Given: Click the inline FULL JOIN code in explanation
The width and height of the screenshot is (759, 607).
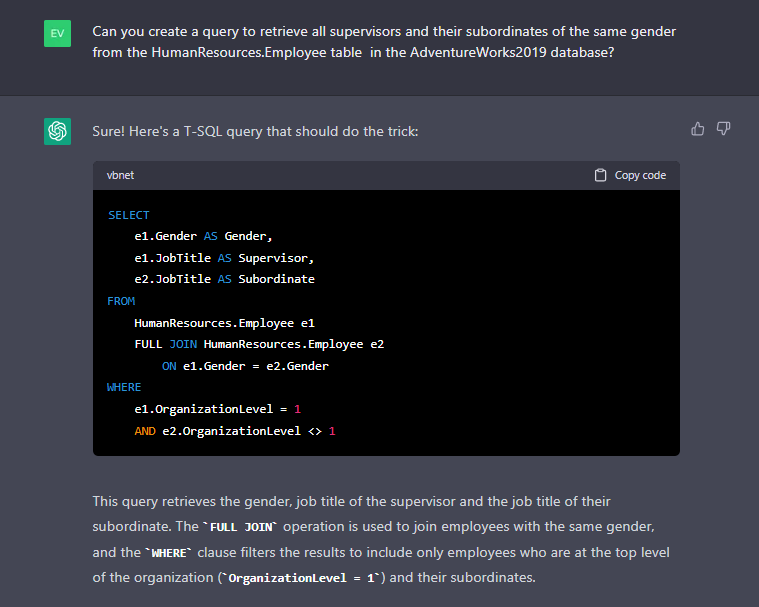Looking at the screenshot, I should pos(237,527).
